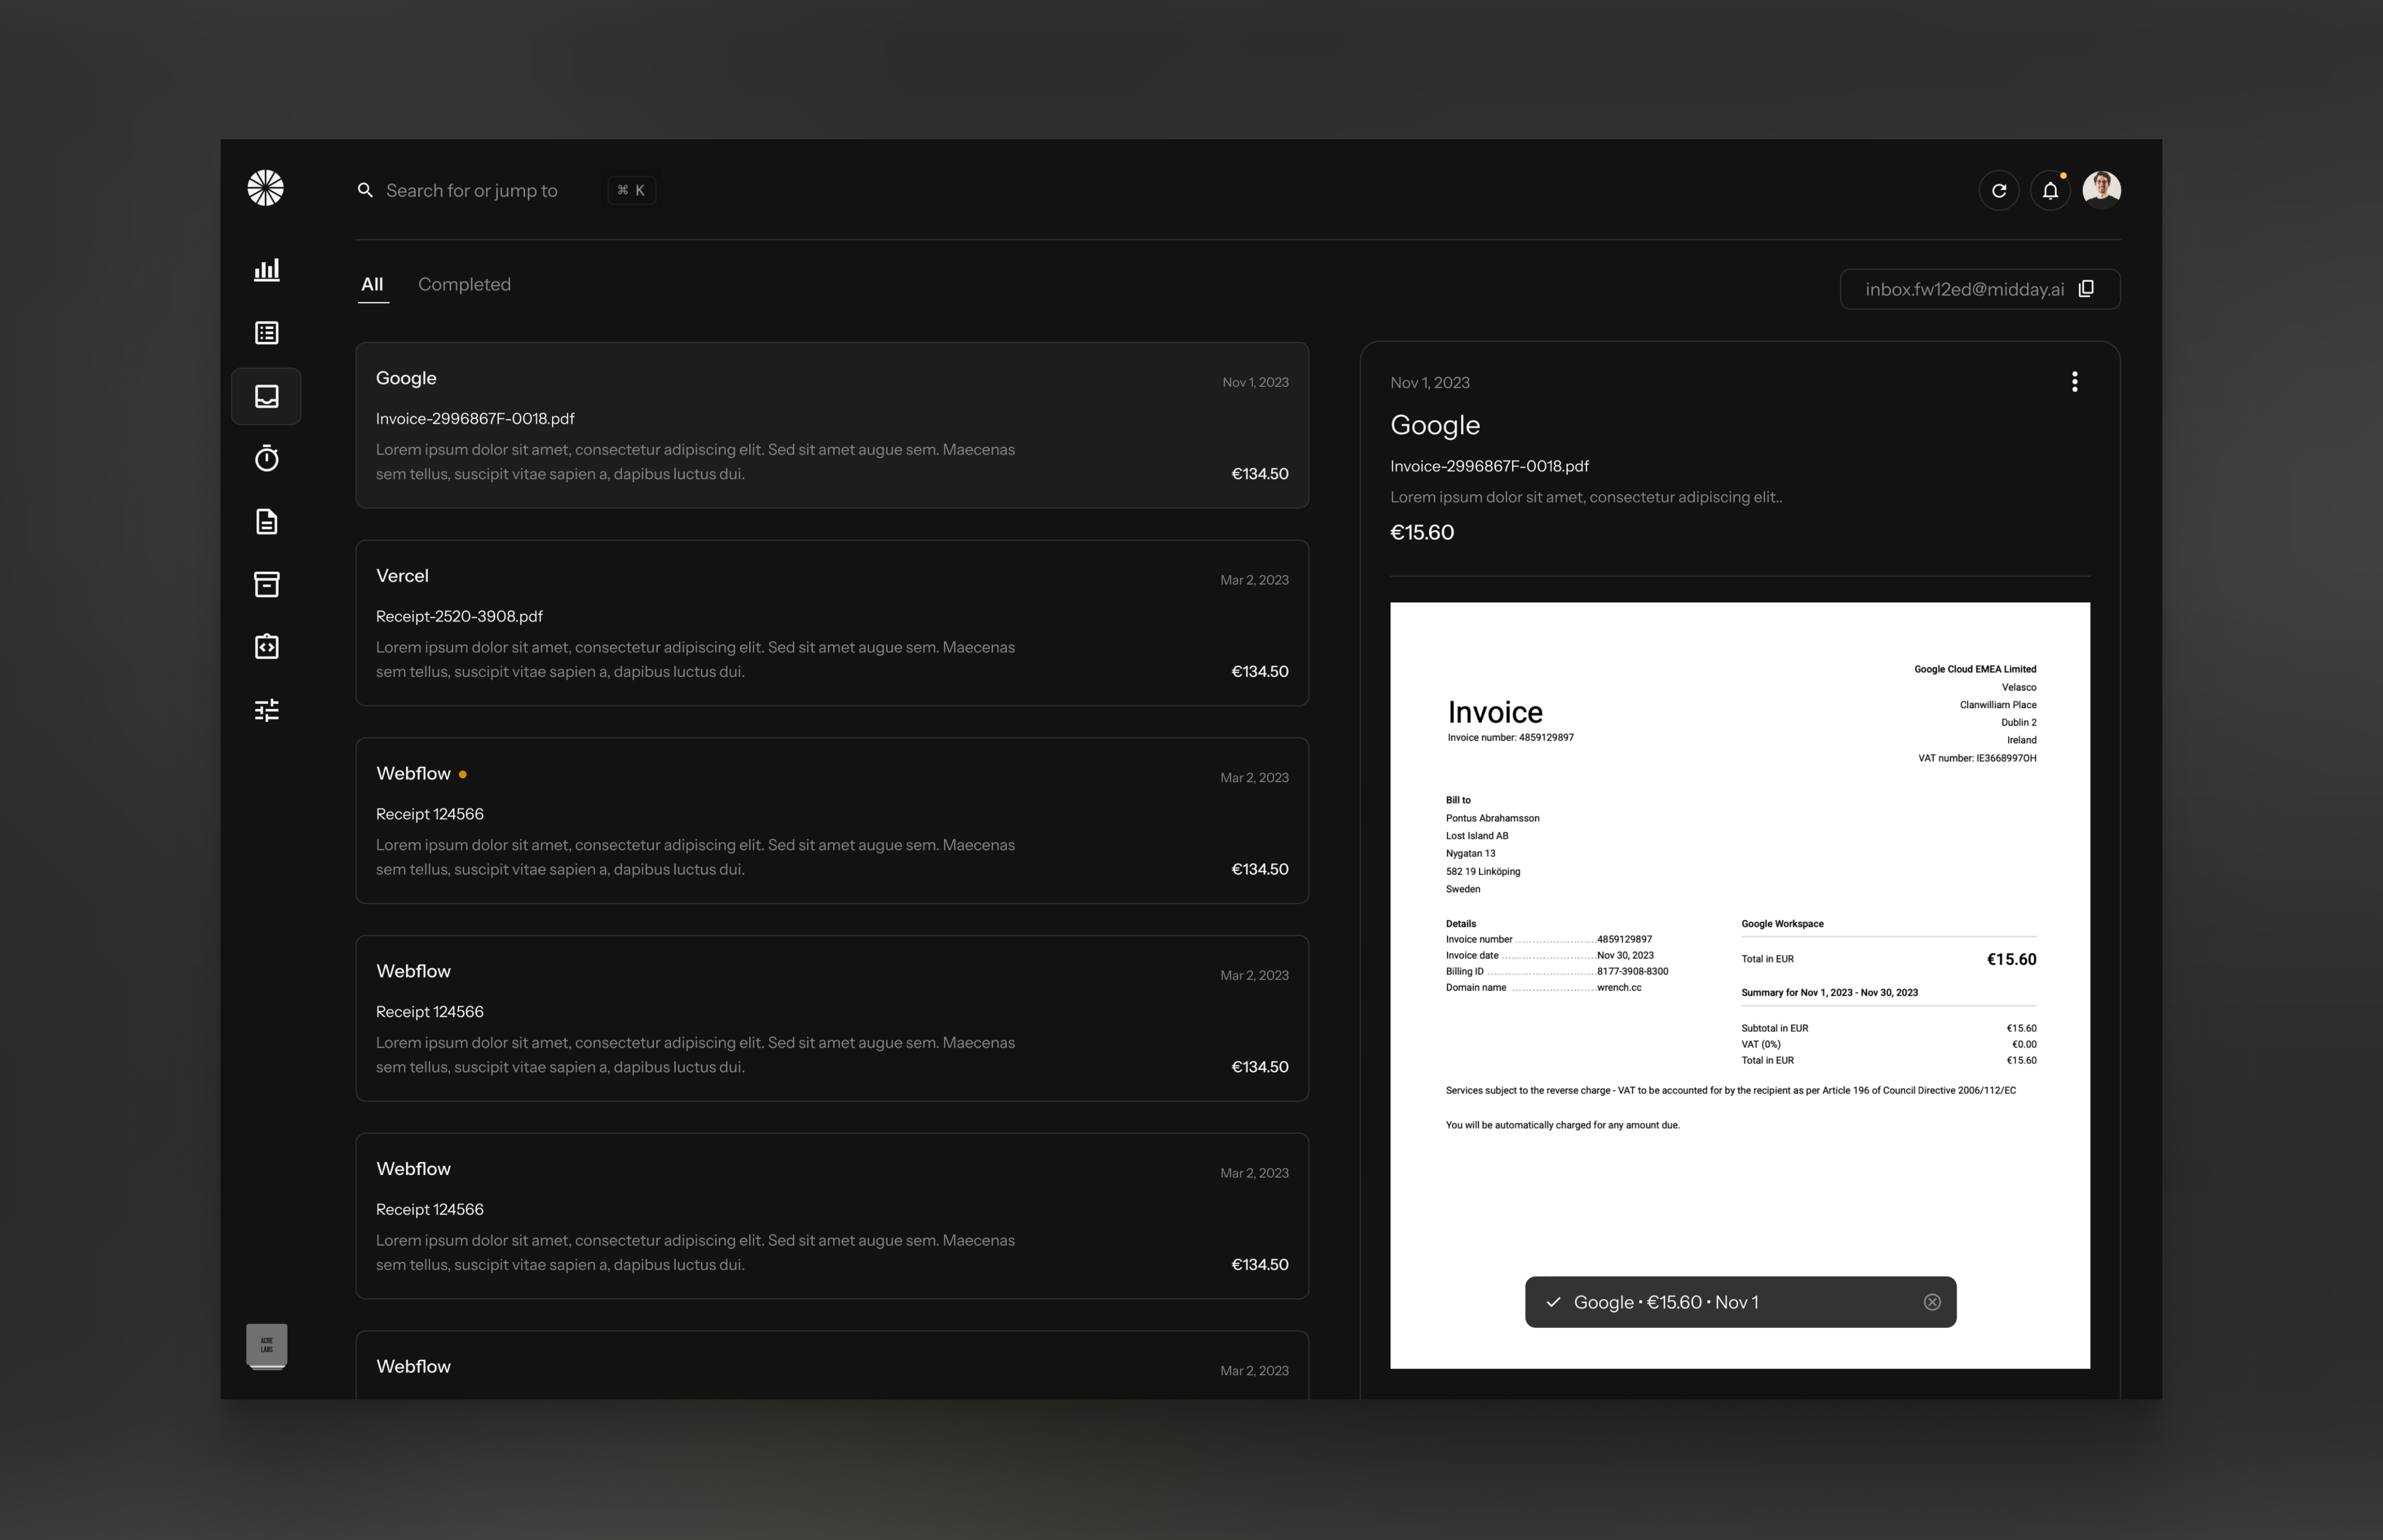Image resolution: width=2383 pixels, height=1540 pixels.
Task: Click the invoice PDF preview
Action: click(x=1739, y=985)
